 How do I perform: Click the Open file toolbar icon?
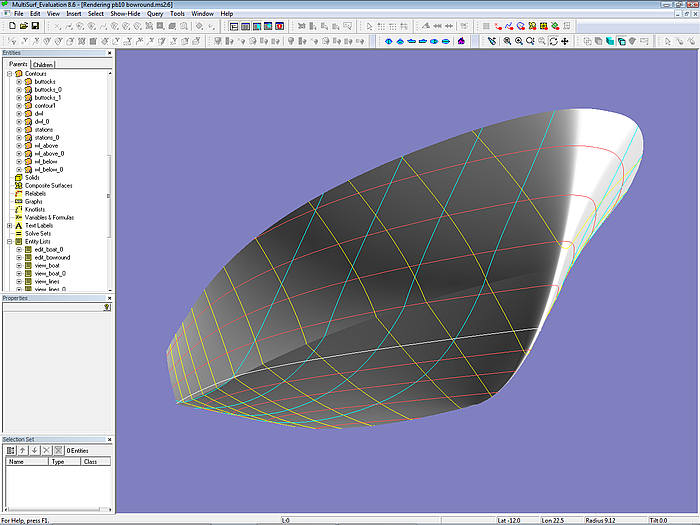(x=23, y=26)
